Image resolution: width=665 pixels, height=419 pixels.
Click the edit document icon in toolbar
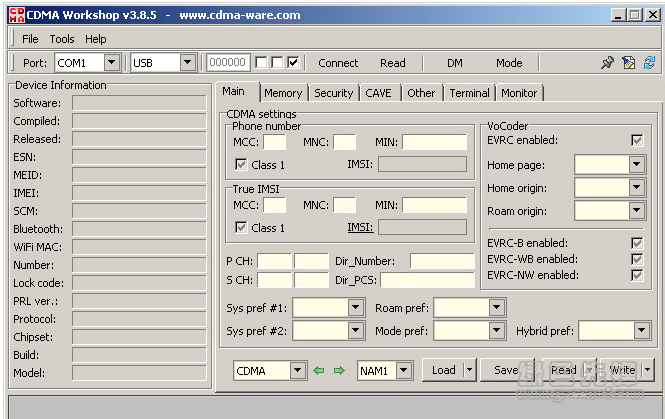629,63
